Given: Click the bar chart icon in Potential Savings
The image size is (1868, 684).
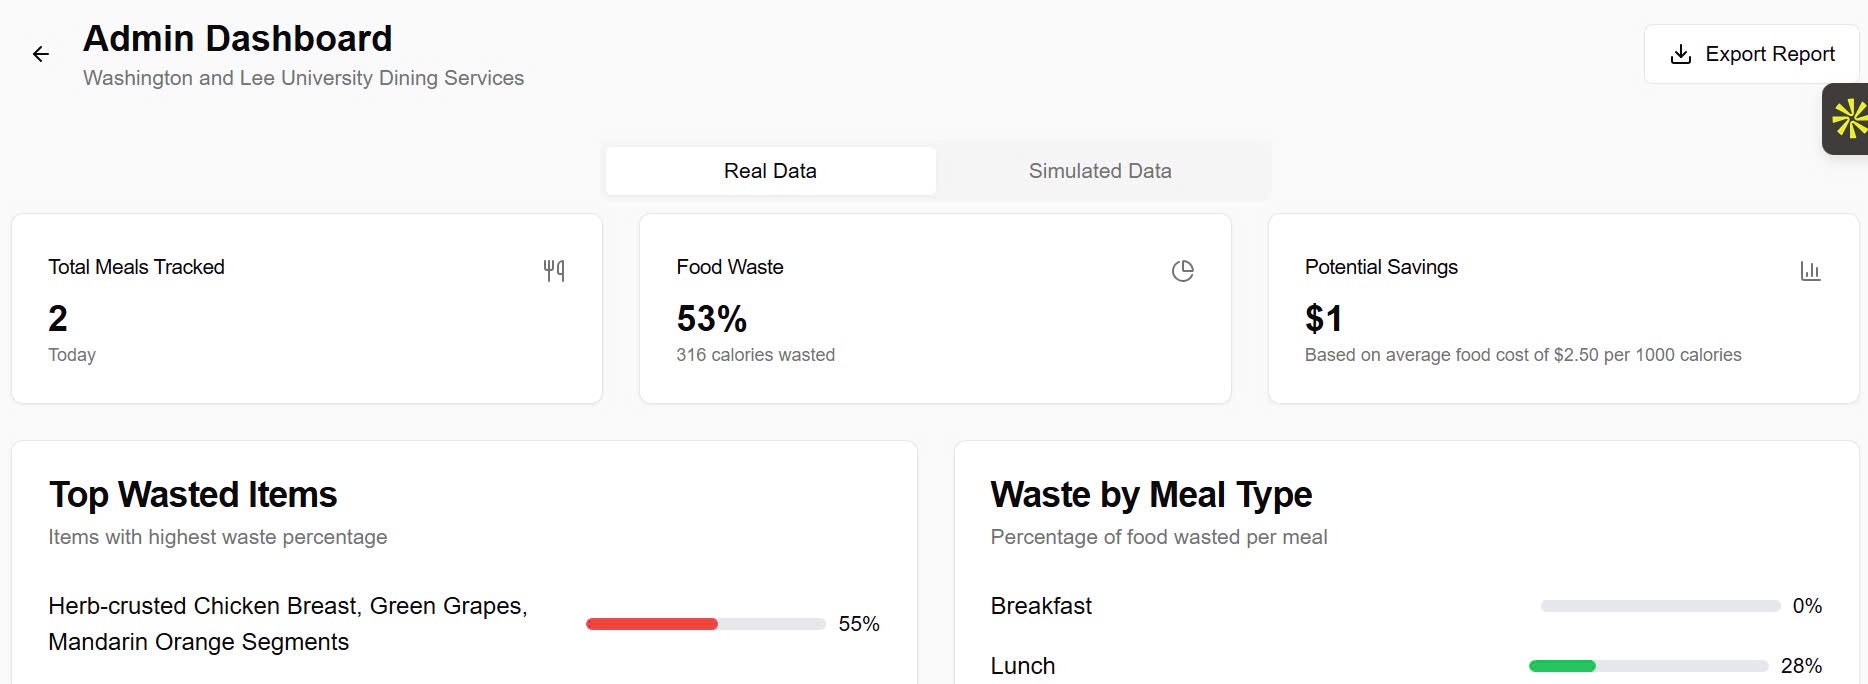Looking at the screenshot, I should pos(1810,271).
